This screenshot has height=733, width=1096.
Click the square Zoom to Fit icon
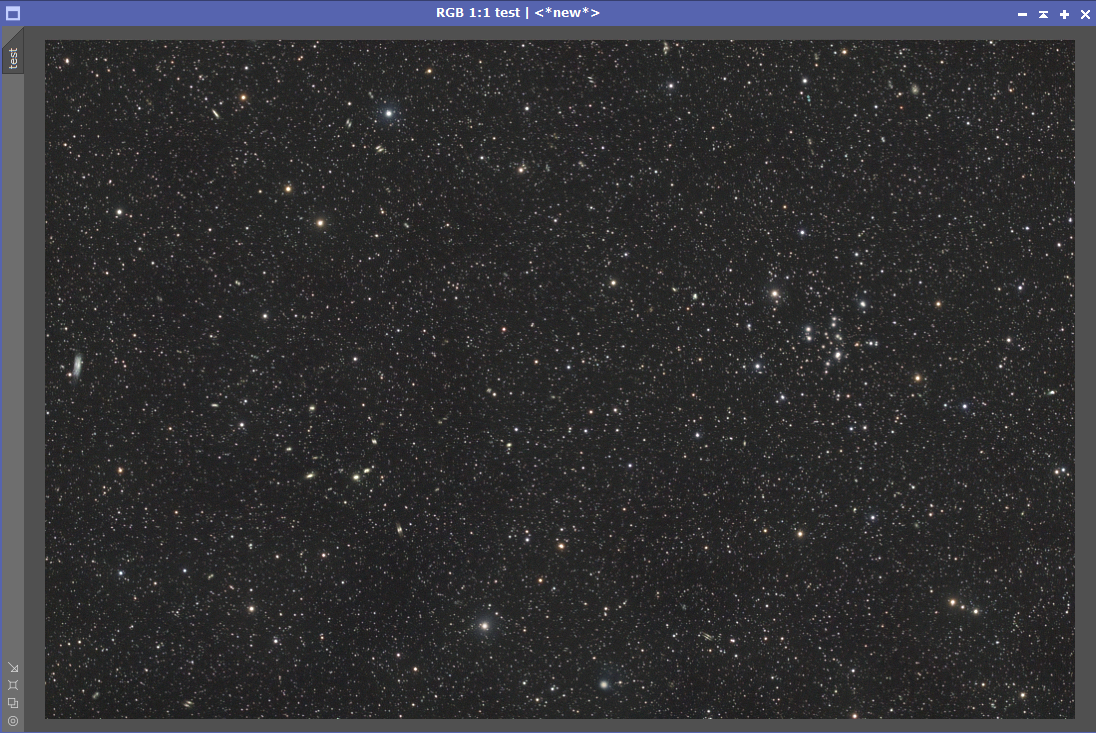click(13, 685)
